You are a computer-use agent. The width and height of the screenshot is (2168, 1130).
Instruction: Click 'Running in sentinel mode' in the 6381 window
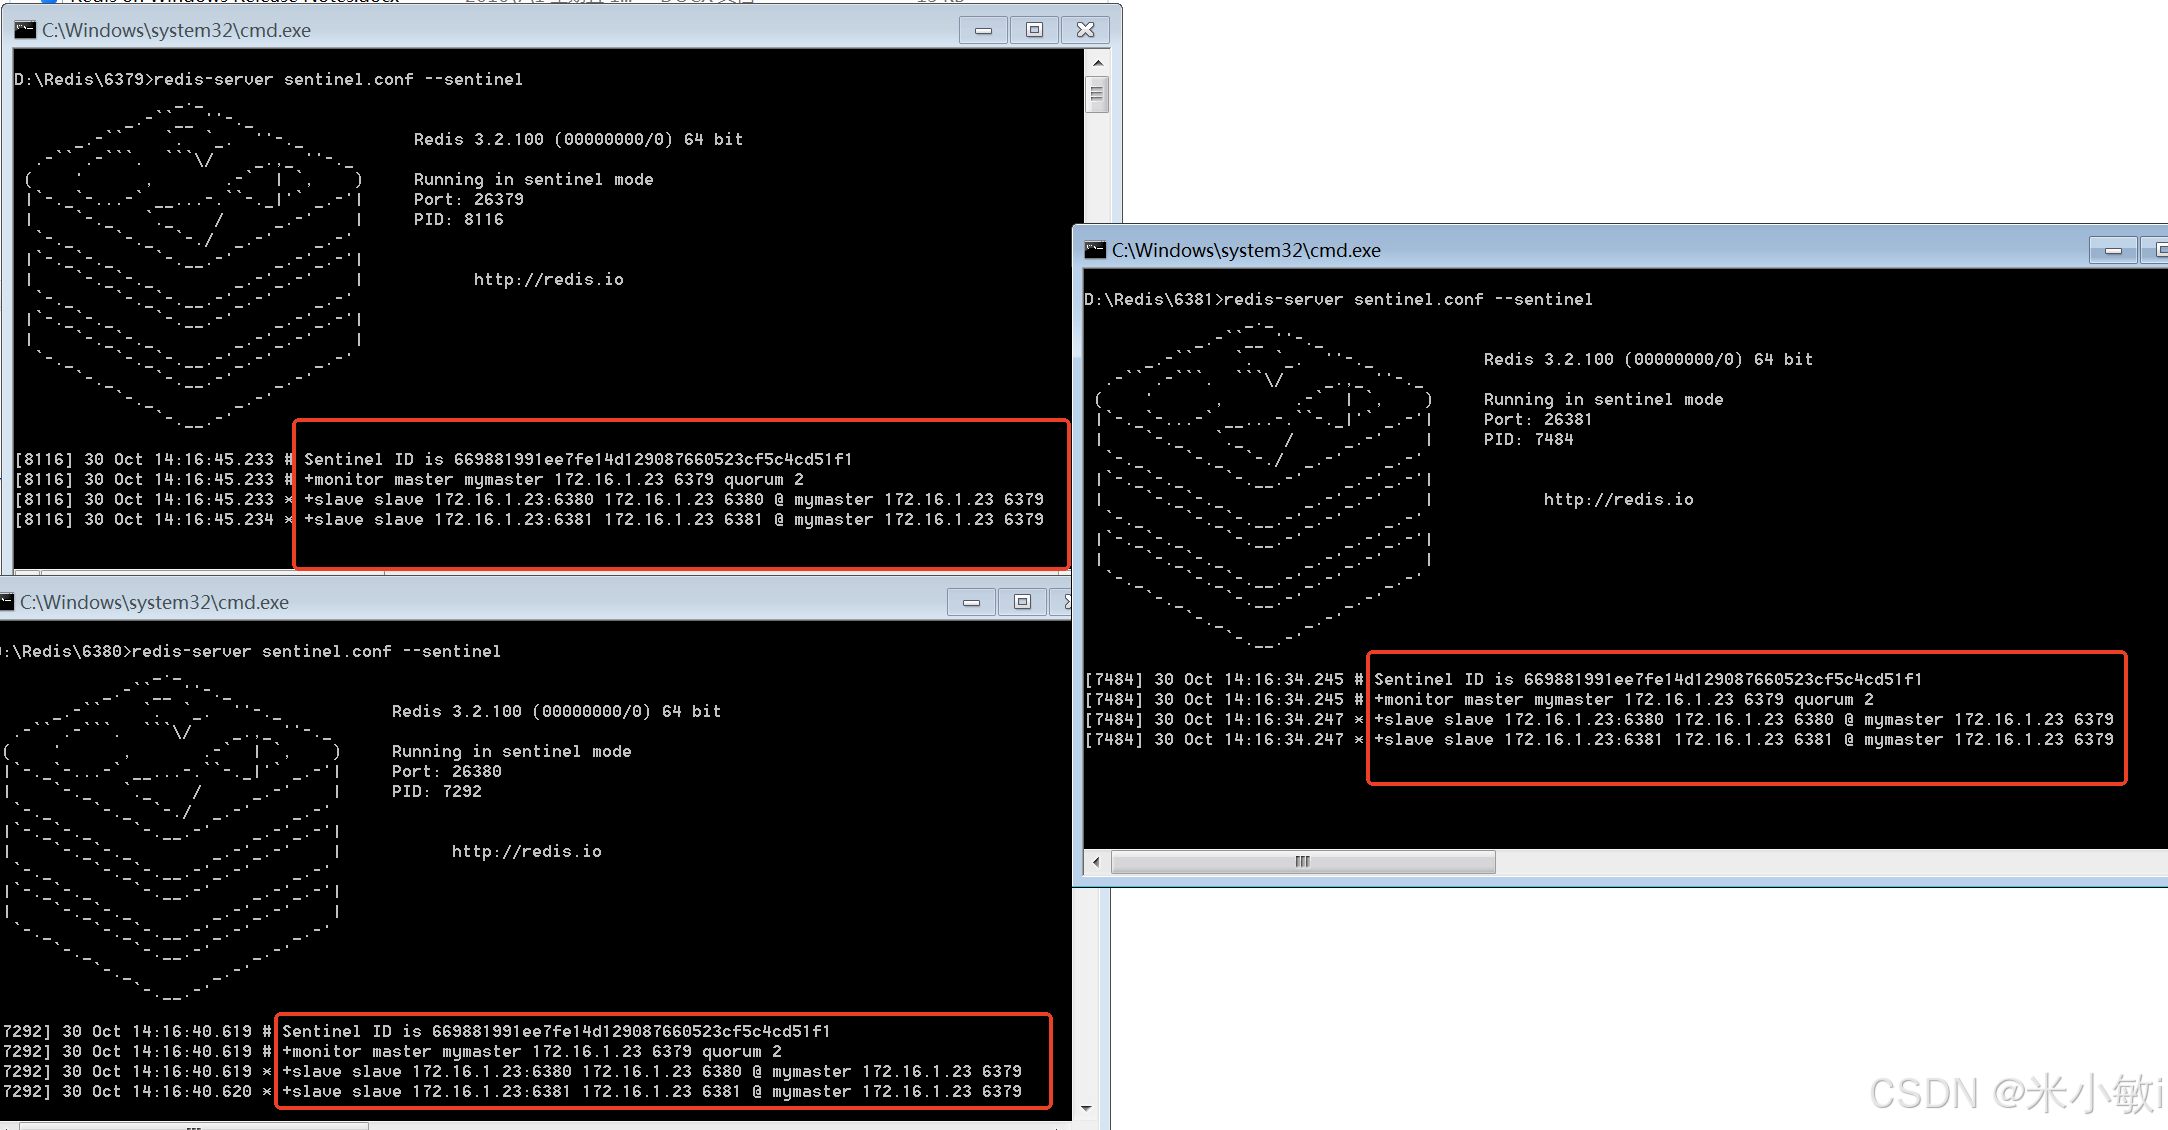1604,399
